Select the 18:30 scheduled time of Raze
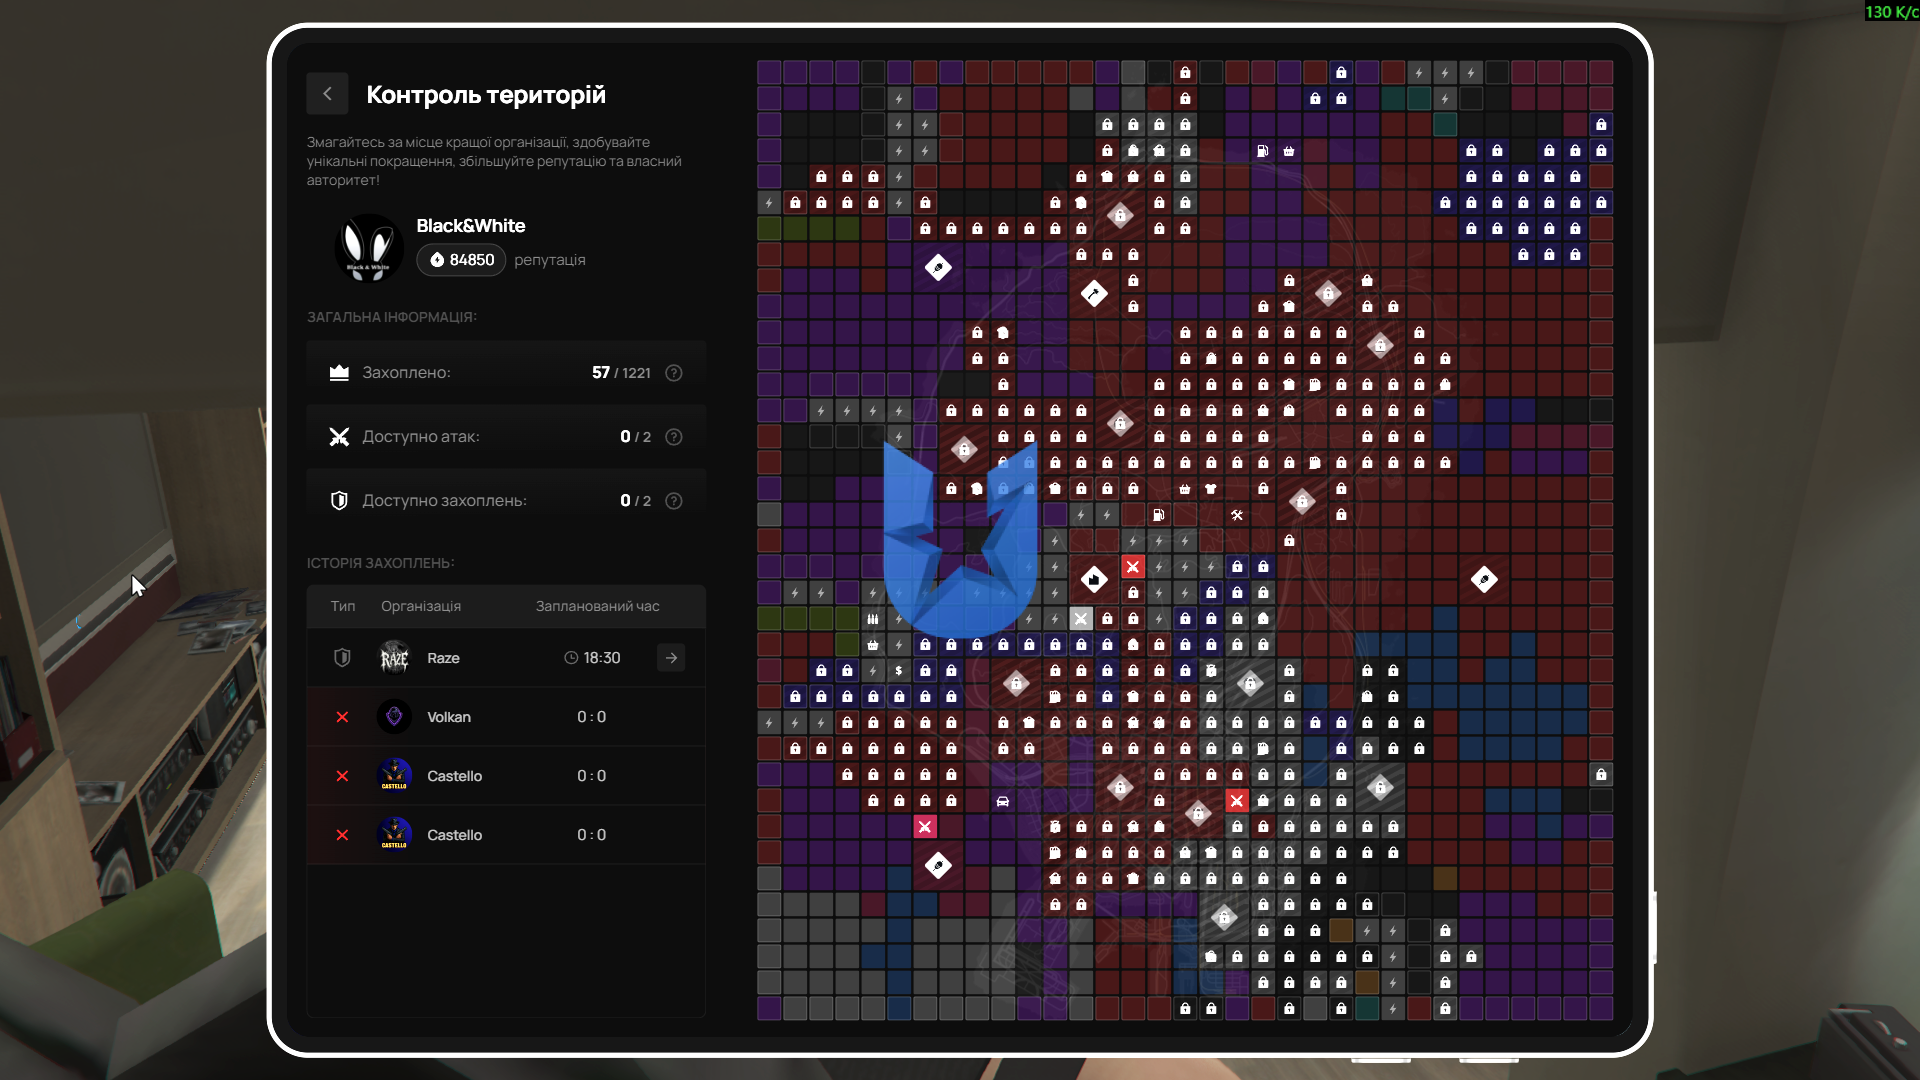 (592, 658)
